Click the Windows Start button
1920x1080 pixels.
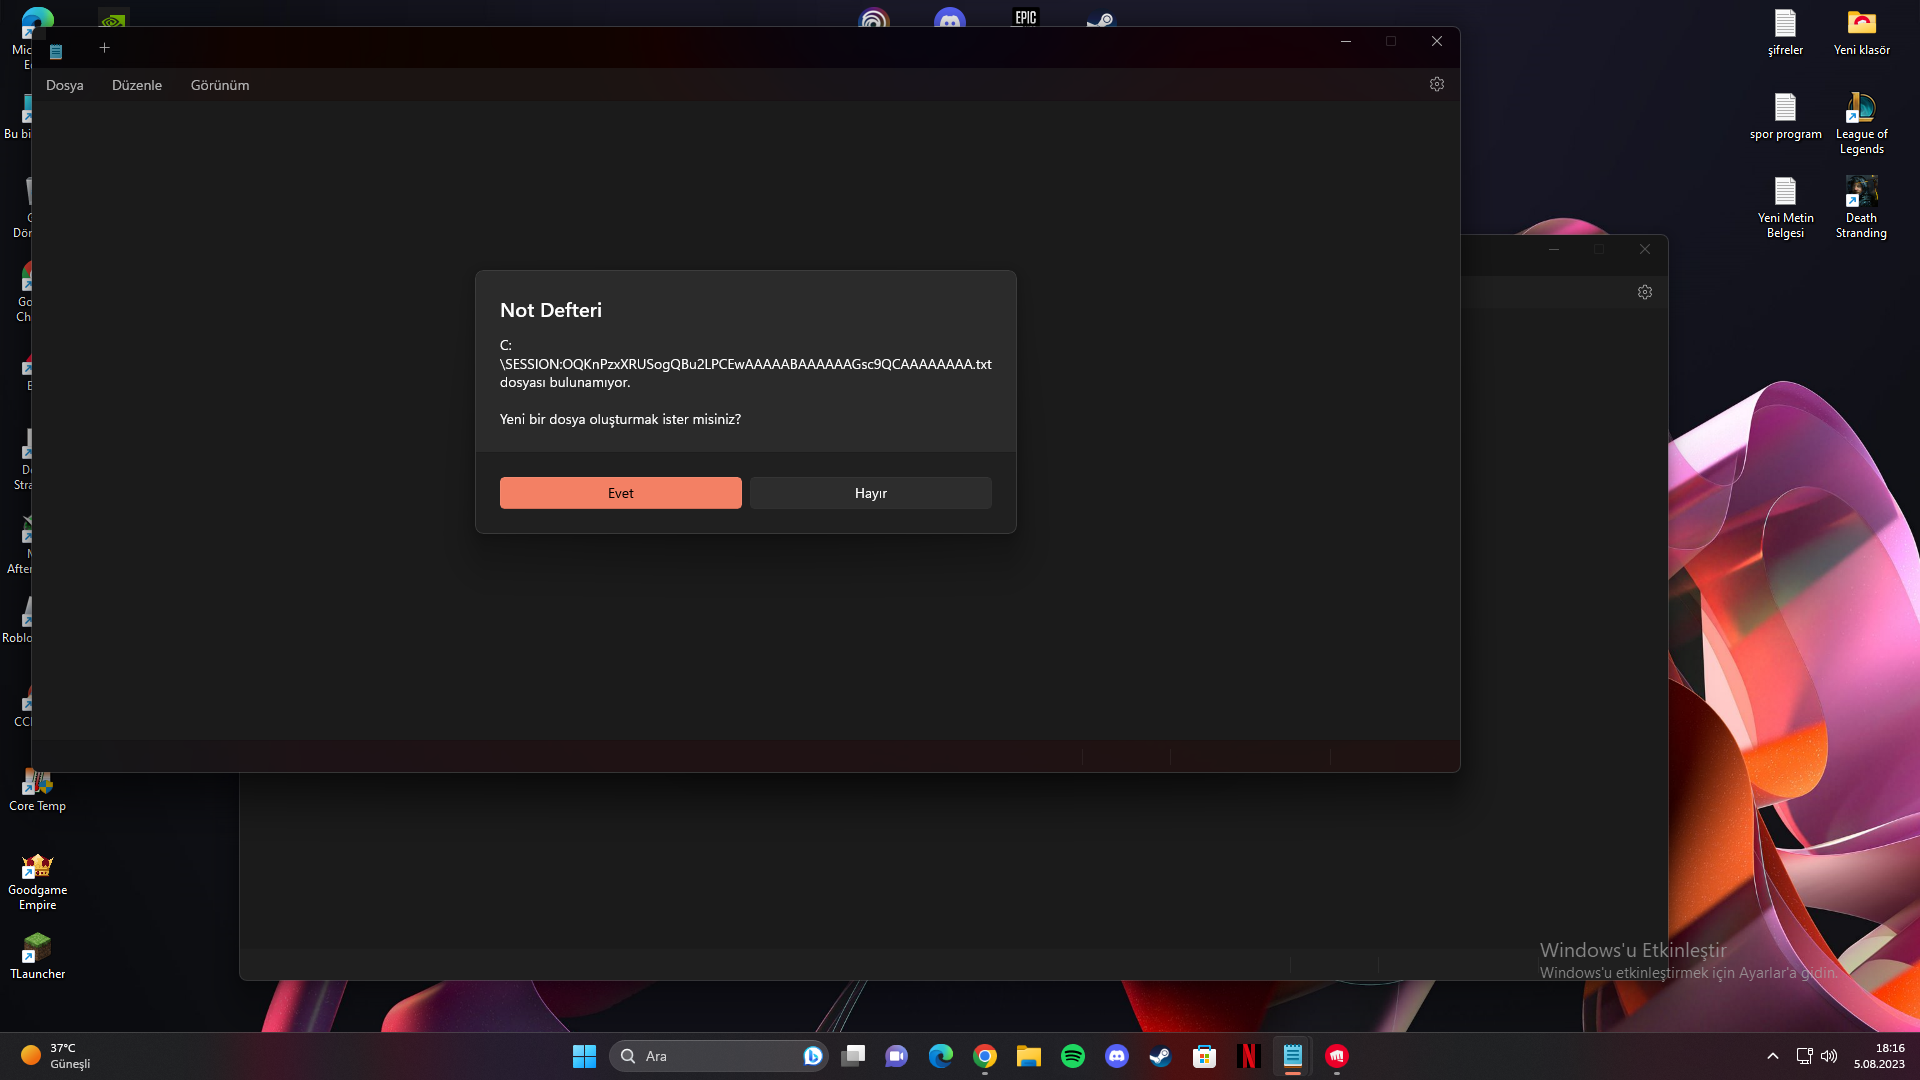coord(584,1056)
